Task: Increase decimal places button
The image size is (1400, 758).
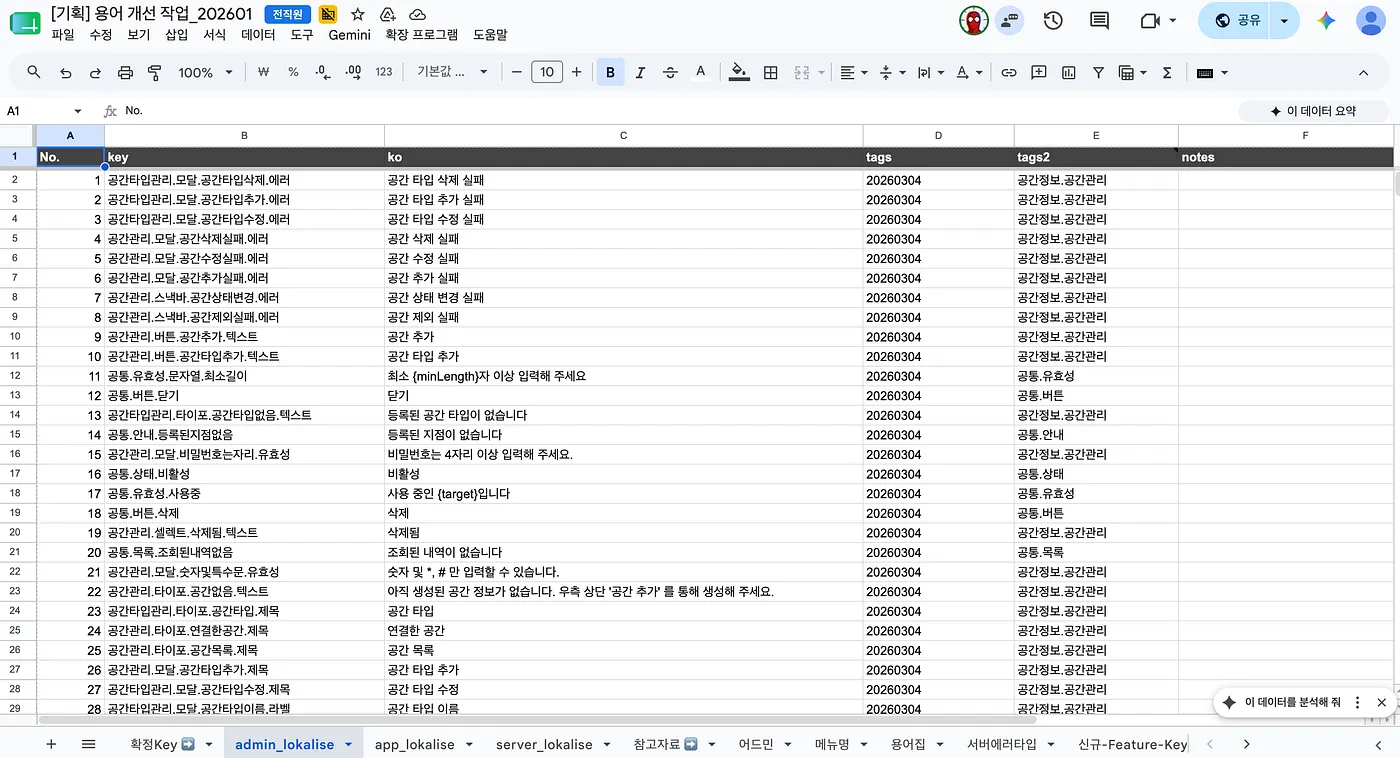Action: (x=353, y=72)
